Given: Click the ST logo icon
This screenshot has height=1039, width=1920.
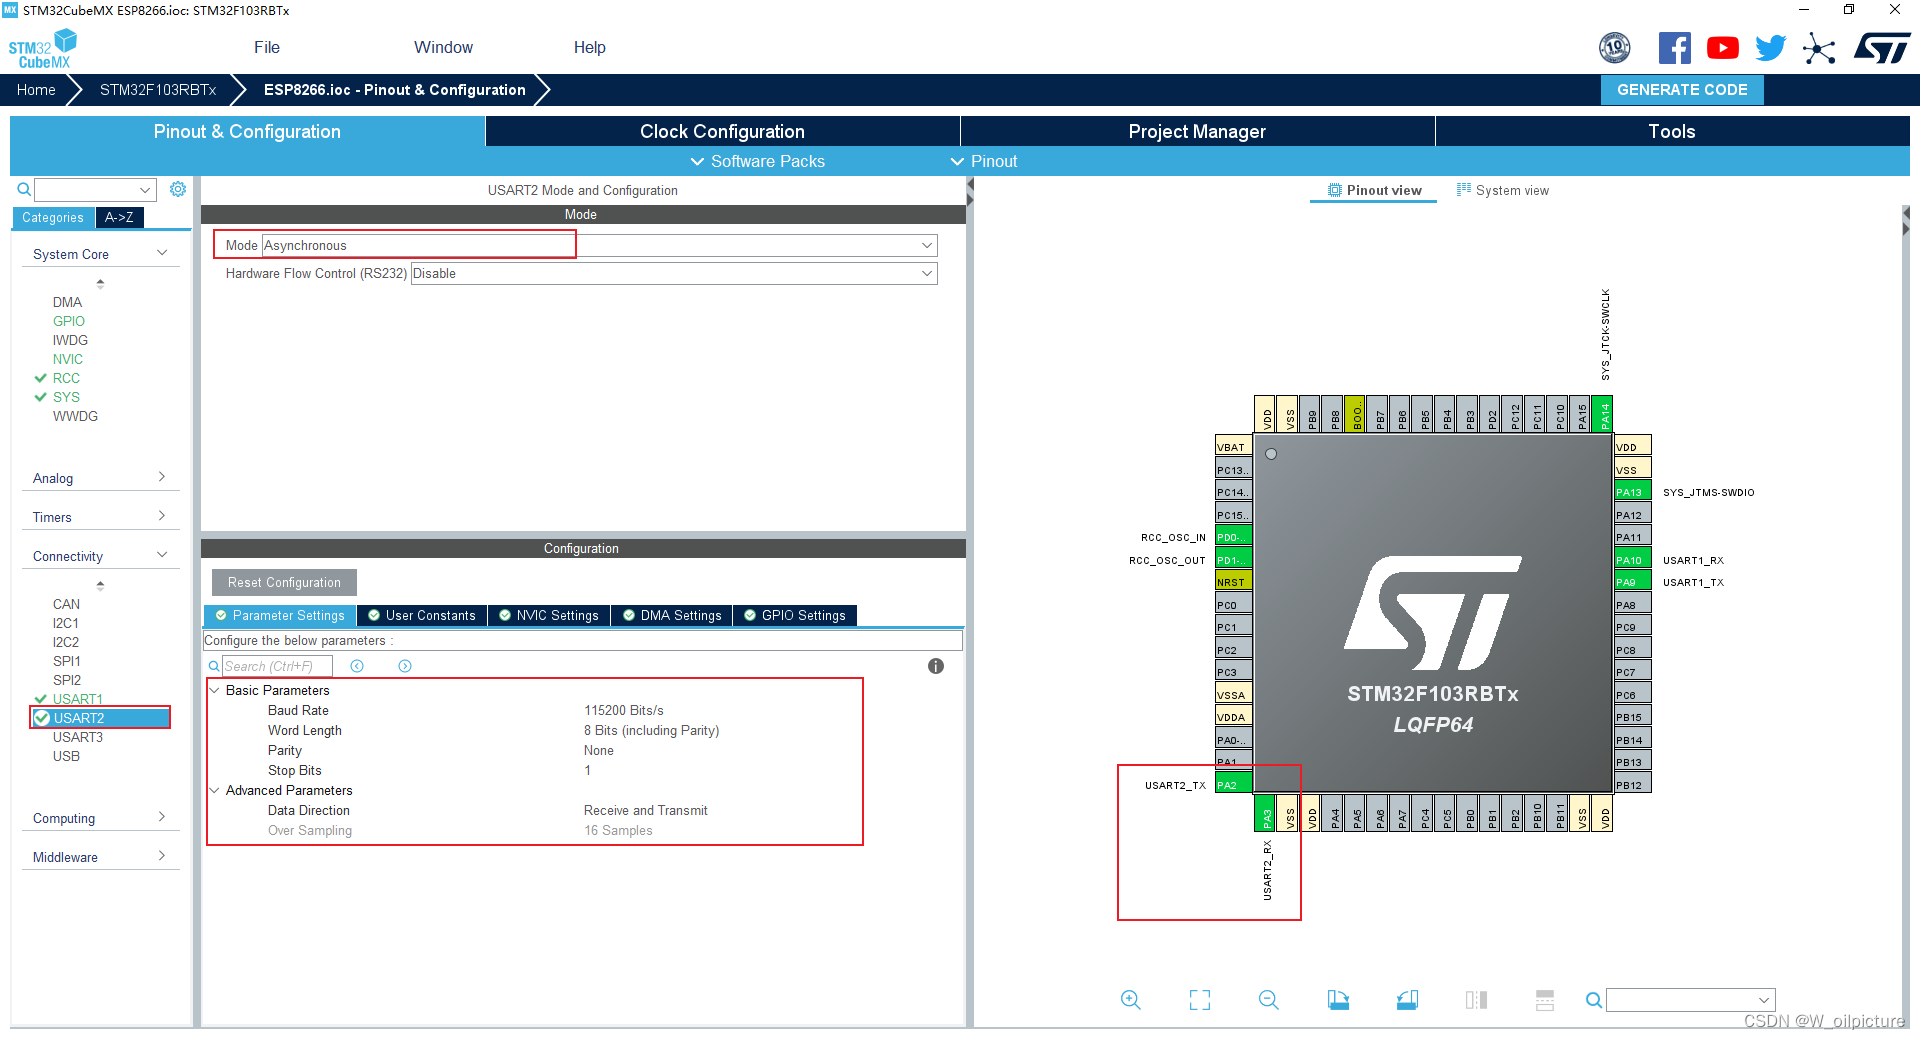Looking at the screenshot, I should click(x=1882, y=48).
